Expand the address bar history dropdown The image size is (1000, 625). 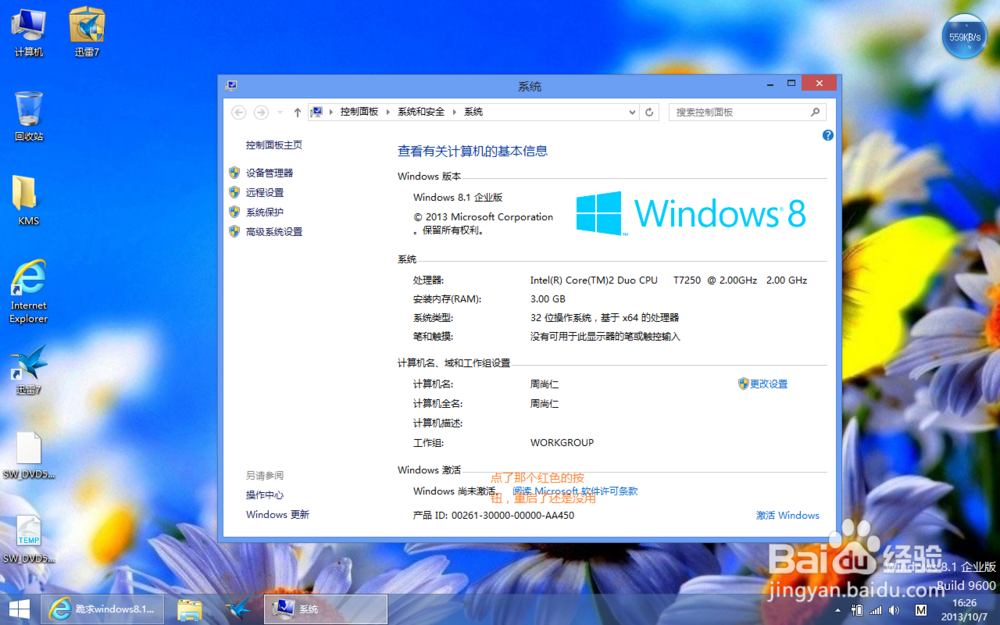point(632,112)
